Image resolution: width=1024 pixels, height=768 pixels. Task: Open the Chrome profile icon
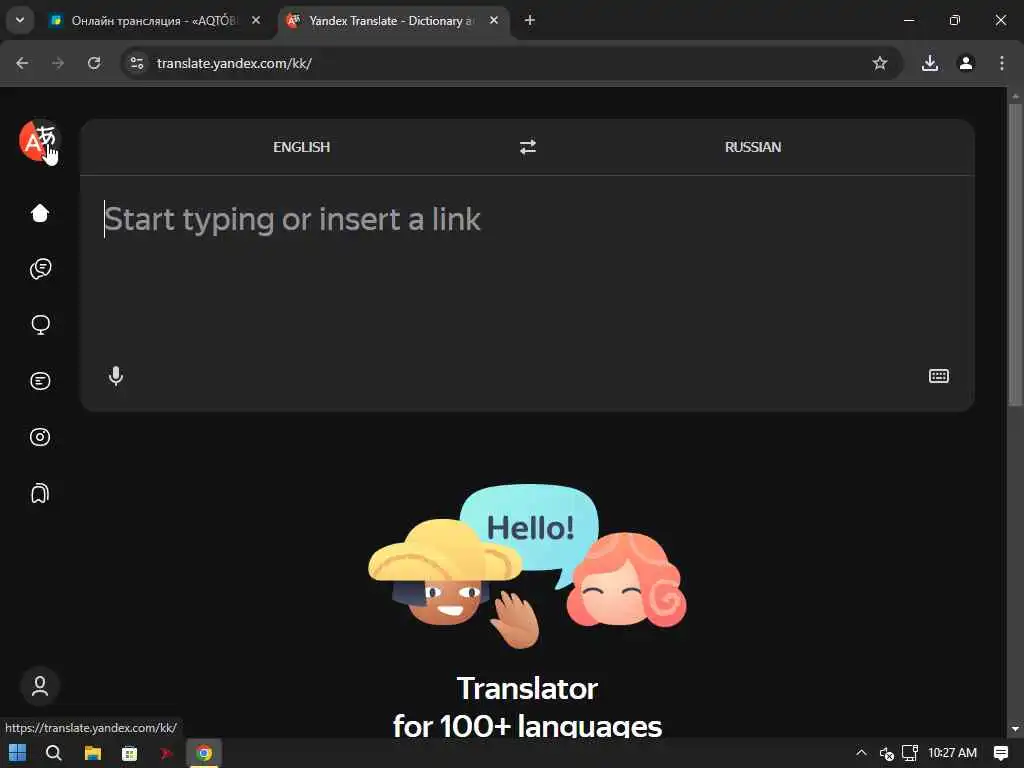966,63
